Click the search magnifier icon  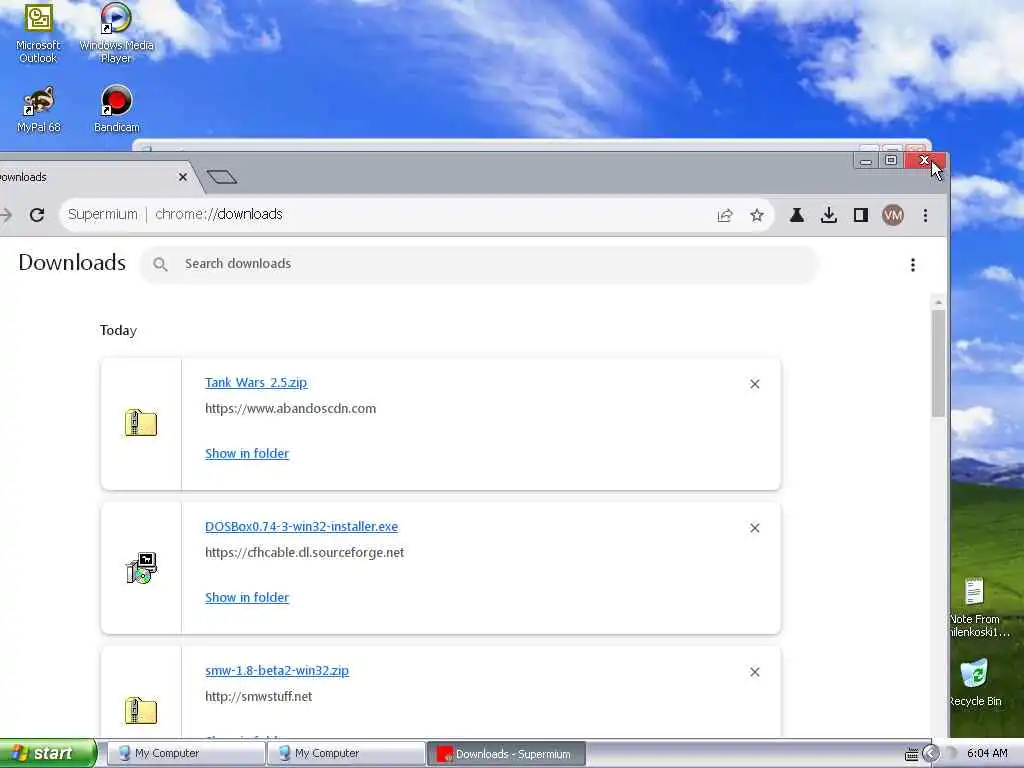coord(160,264)
